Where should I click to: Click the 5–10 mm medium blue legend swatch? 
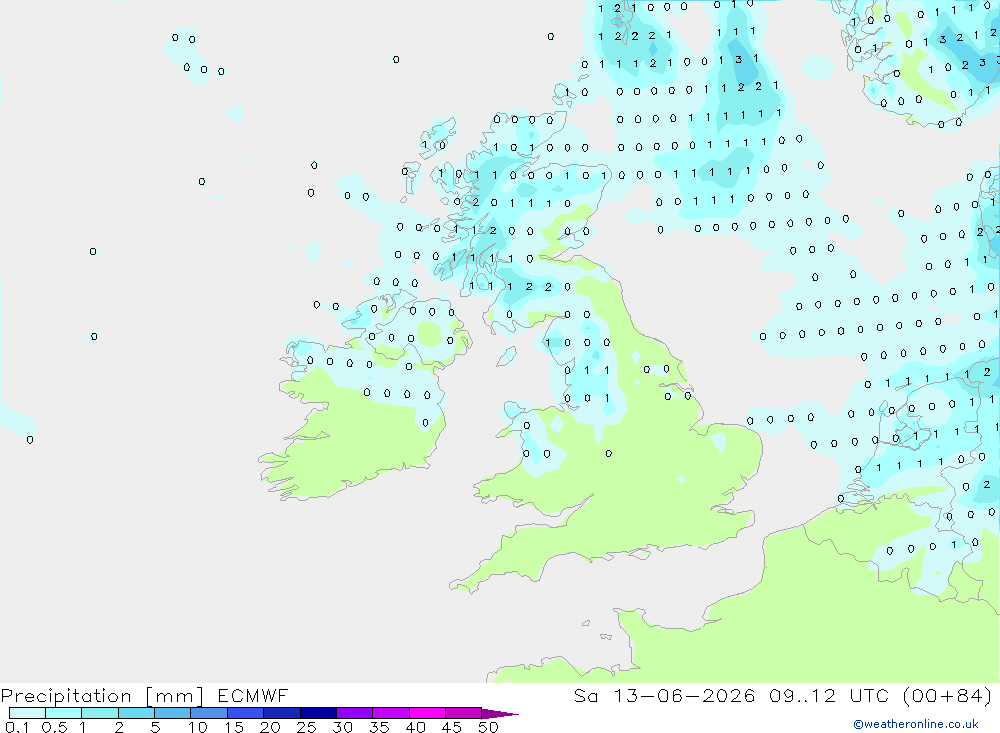click(172, 713)
